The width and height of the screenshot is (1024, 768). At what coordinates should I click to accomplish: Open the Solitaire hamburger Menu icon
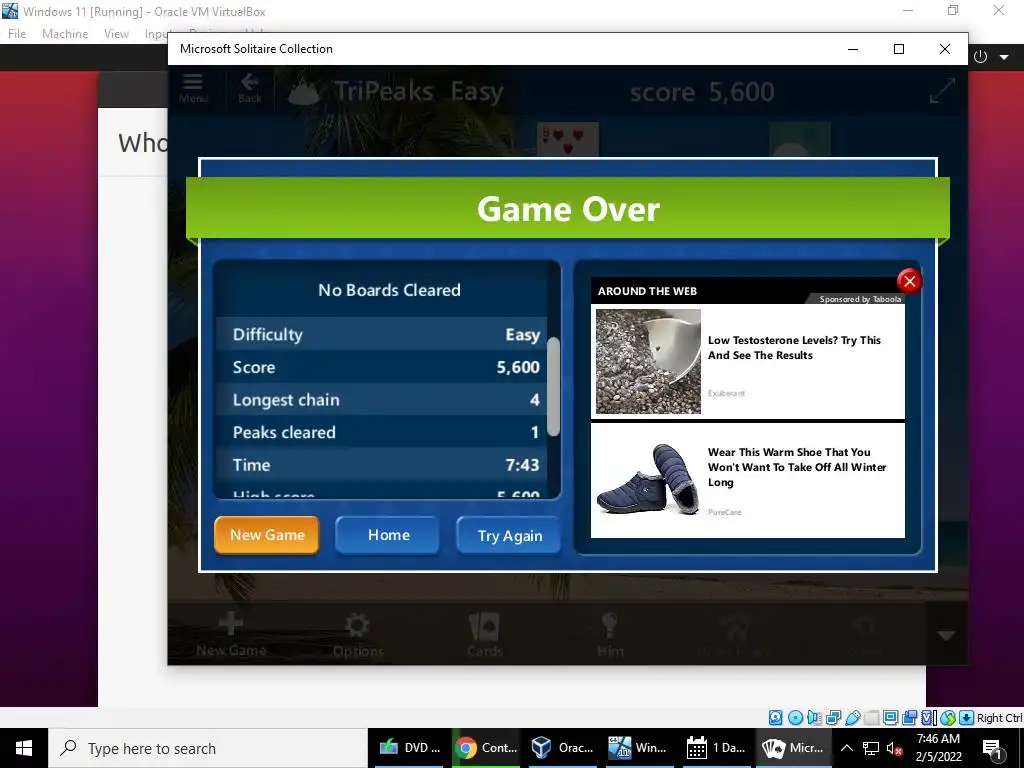tap(193, 88)
